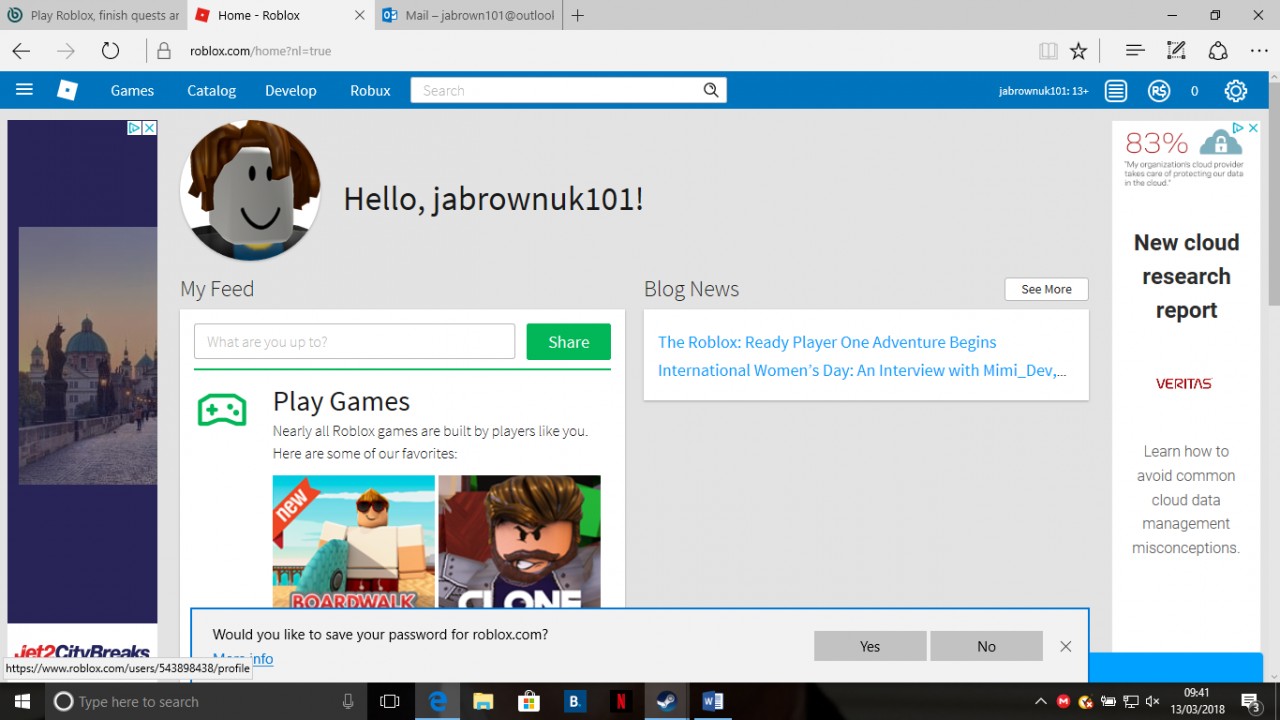Open the Edge reading view icon
1280x720 pixels.
coord(1048,51)
